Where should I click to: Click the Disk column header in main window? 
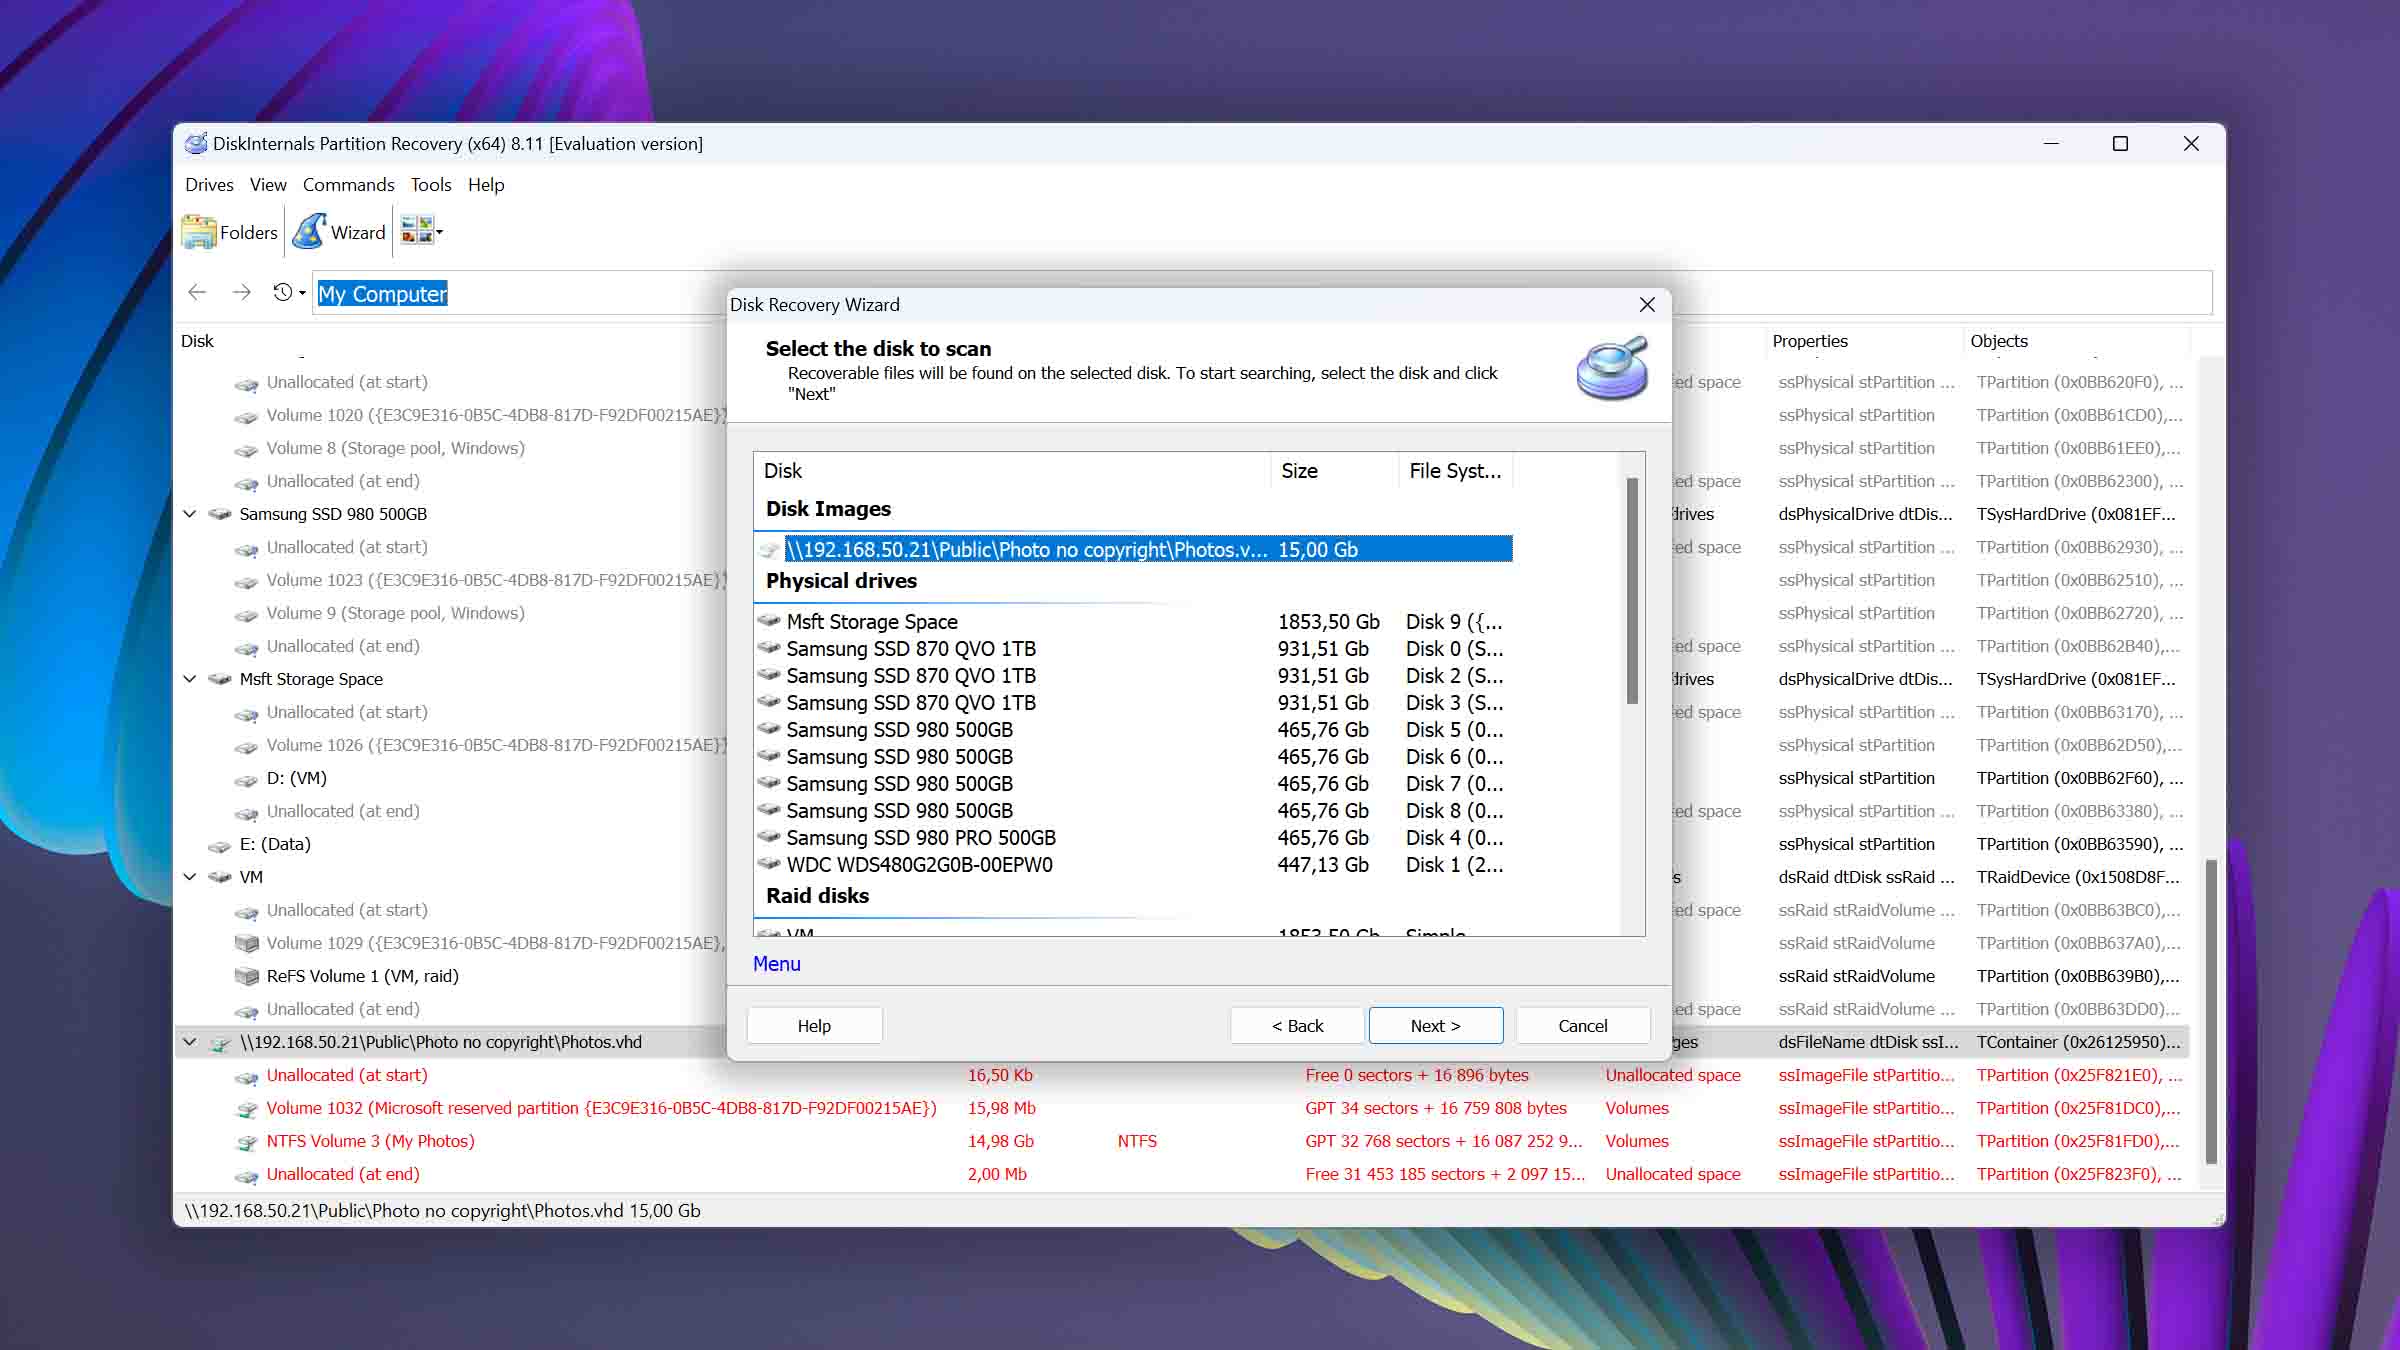tap(197, 341)
